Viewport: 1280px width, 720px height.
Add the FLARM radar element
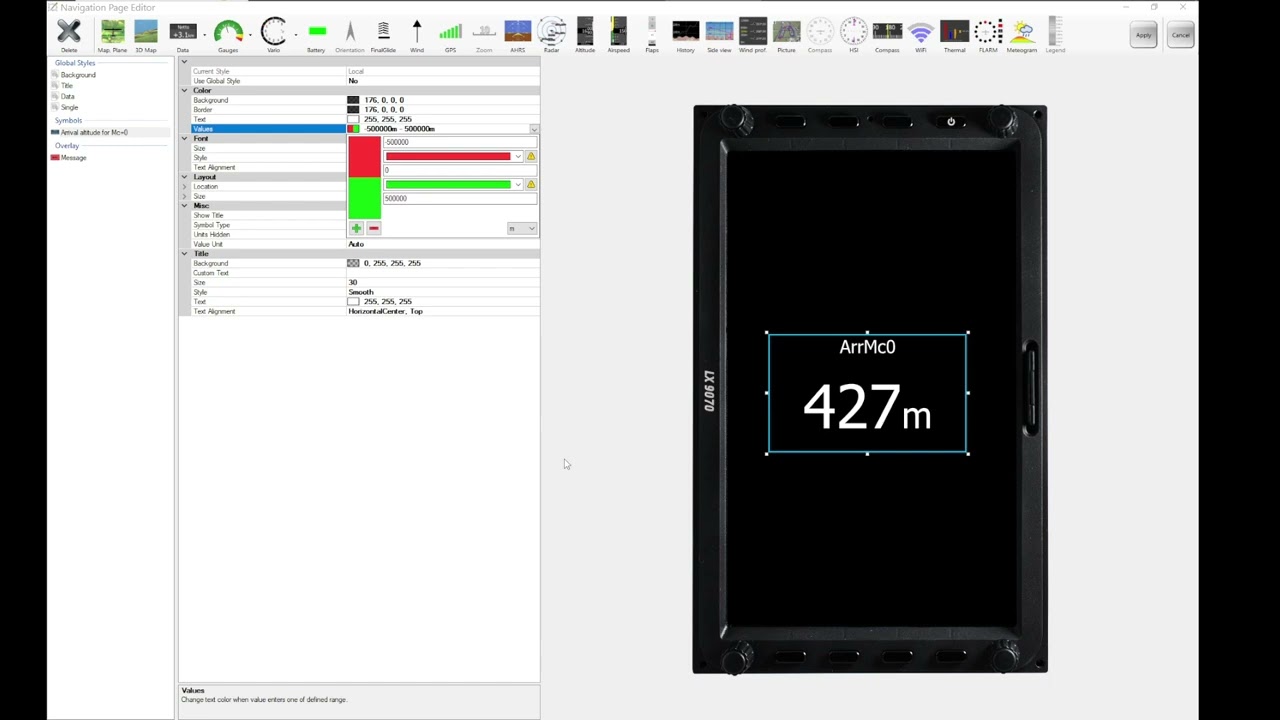pyautogui.click(x=988, y=34)
